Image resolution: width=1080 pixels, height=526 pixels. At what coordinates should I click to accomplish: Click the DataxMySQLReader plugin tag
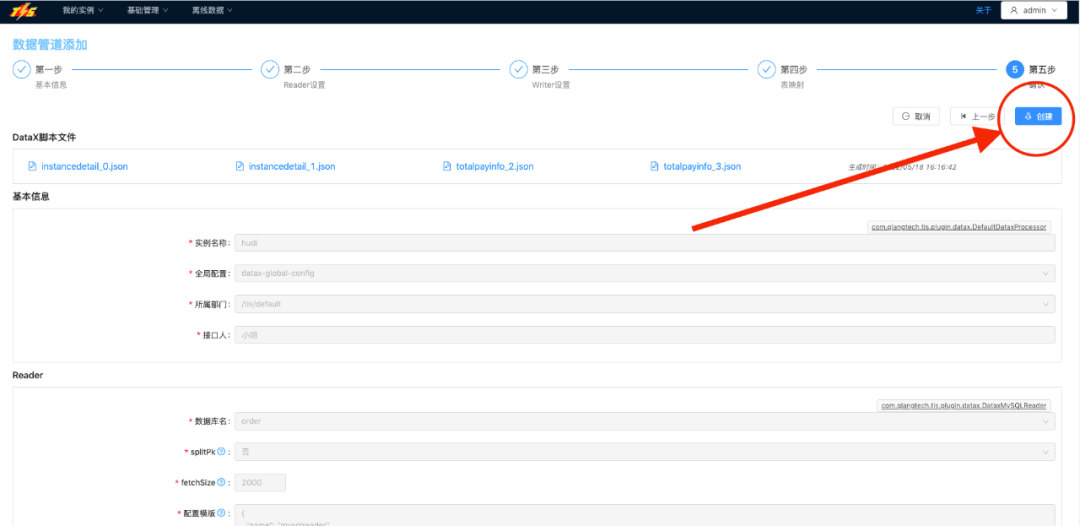click(x=964, y=406)
